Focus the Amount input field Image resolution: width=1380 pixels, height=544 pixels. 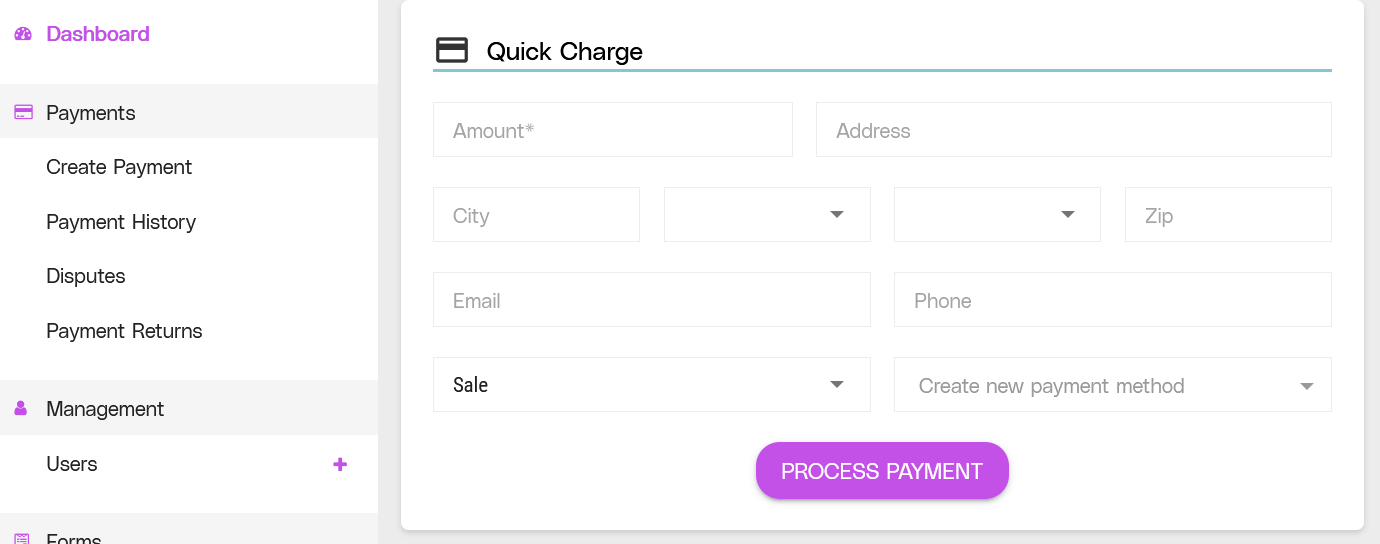tap(612, 130)
